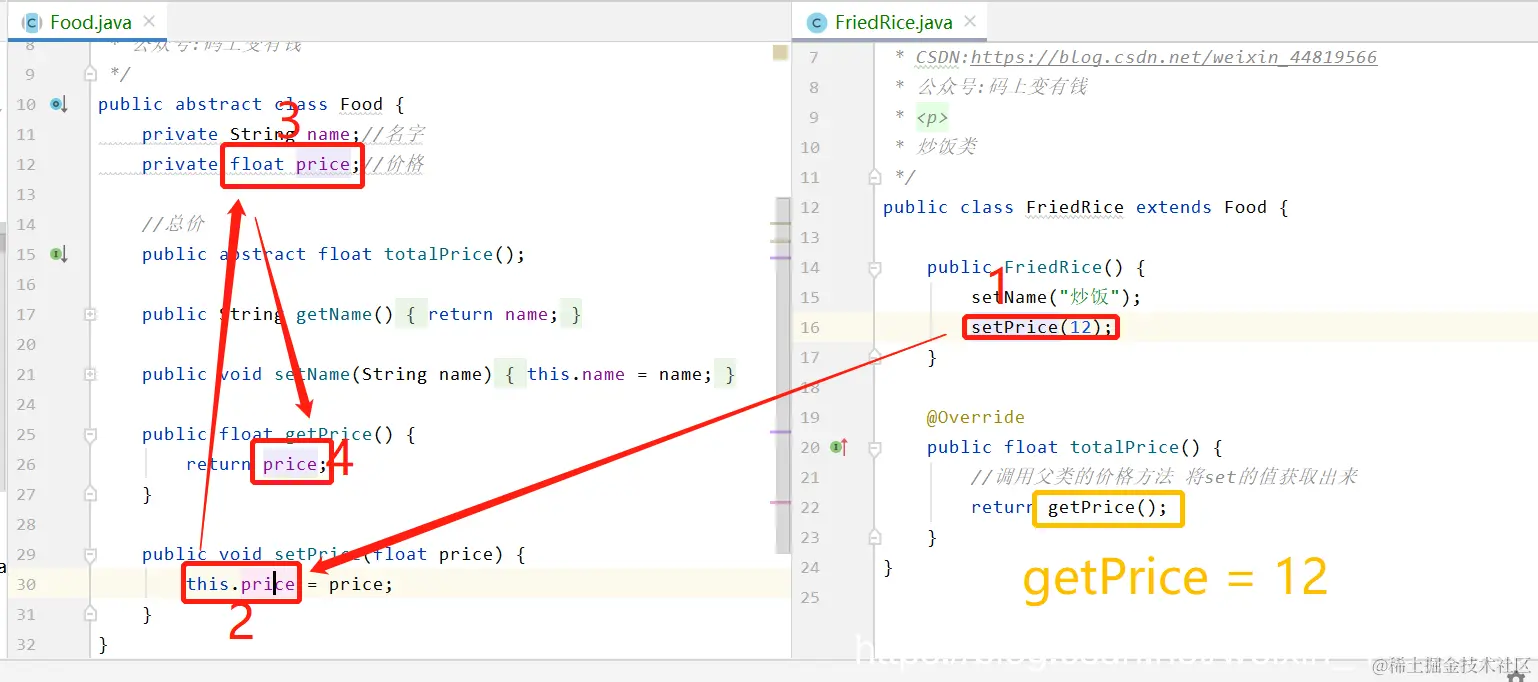Screen dimensions: 1538x682
Task: Click the Food.java vertical scrollbar
Action: tap(784, 375)
